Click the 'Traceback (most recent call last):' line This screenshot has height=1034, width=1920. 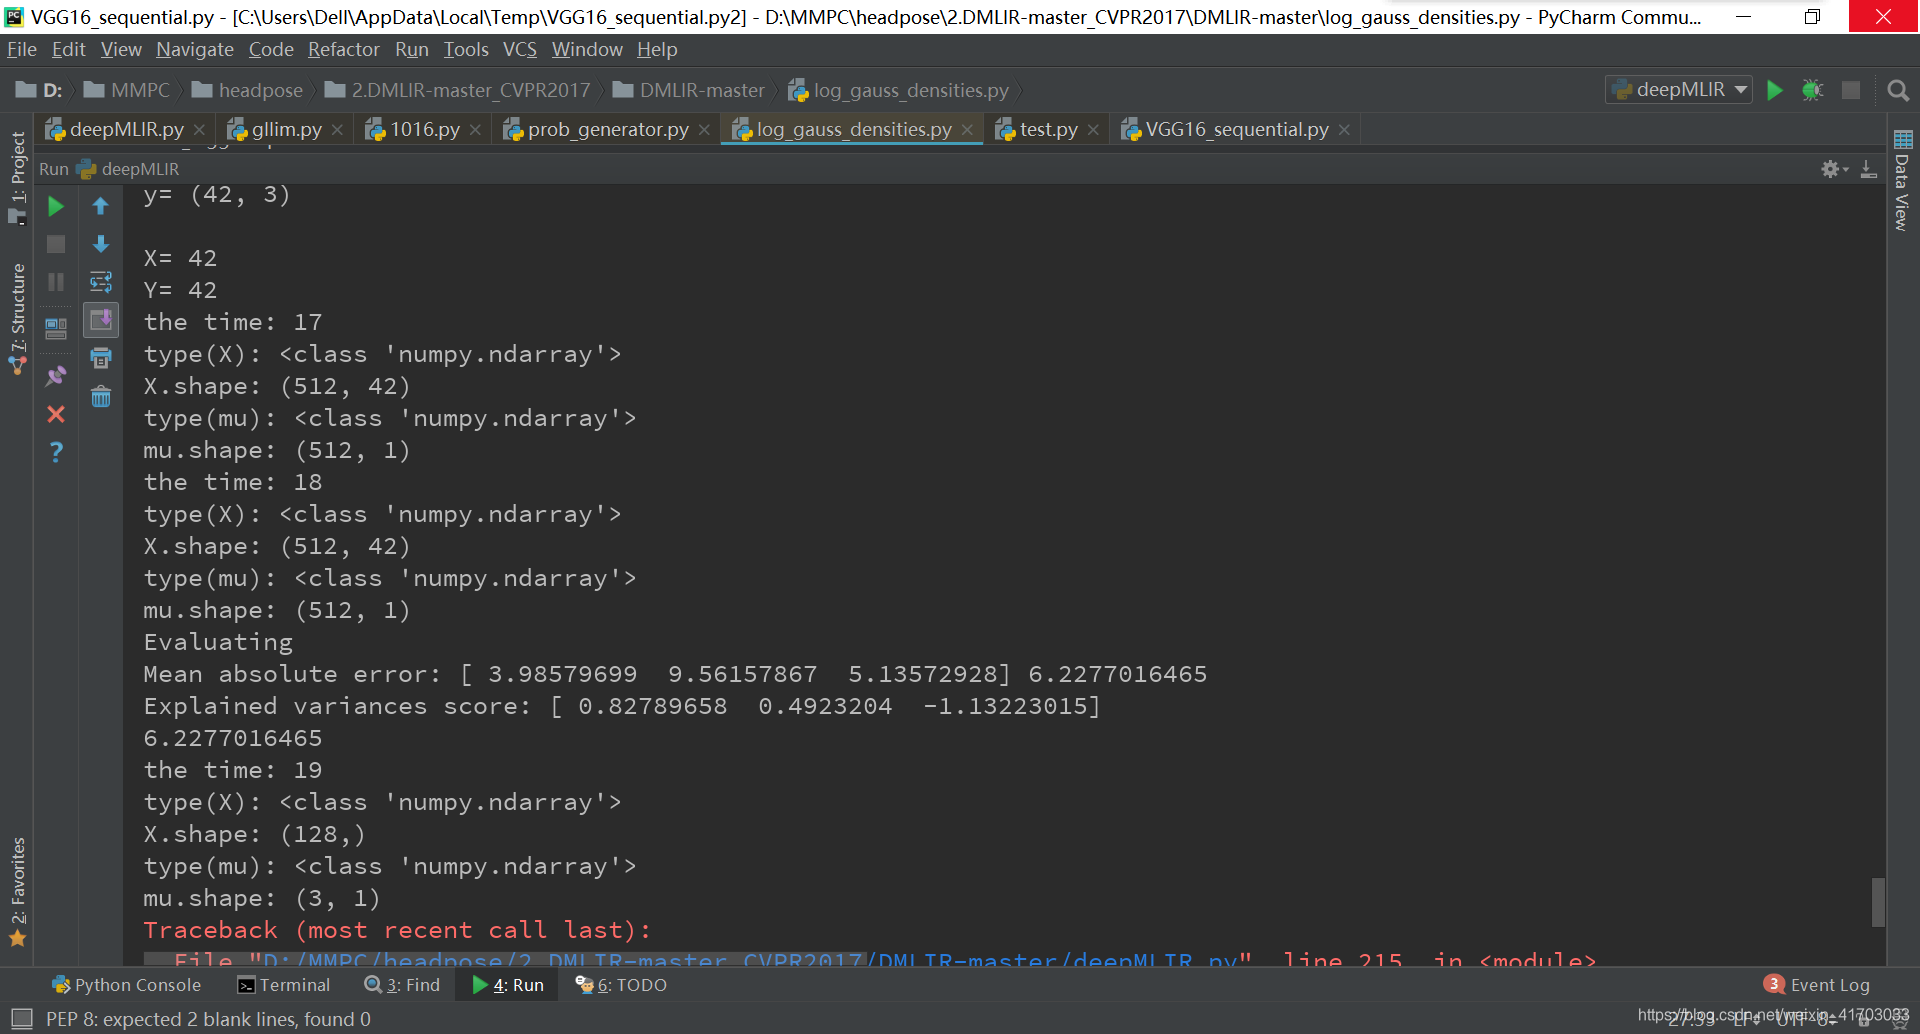(397, 930)
